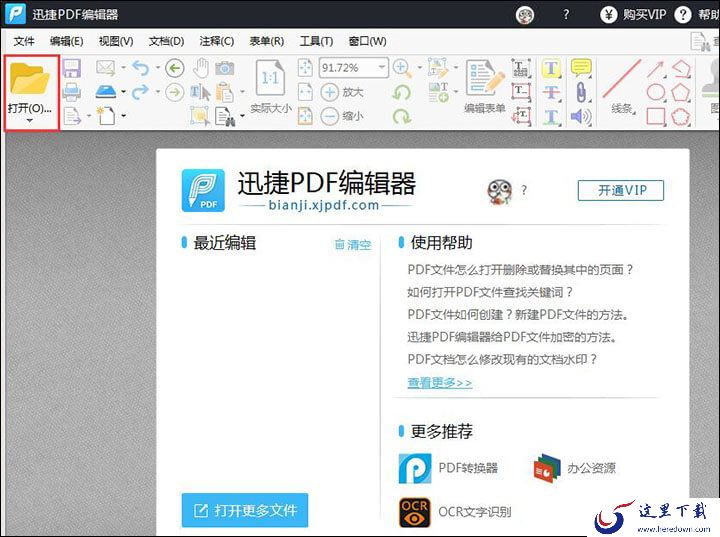This screenshot has width=720, height=537.
Task: Select the text selection tool
Action: coord(200,92)
